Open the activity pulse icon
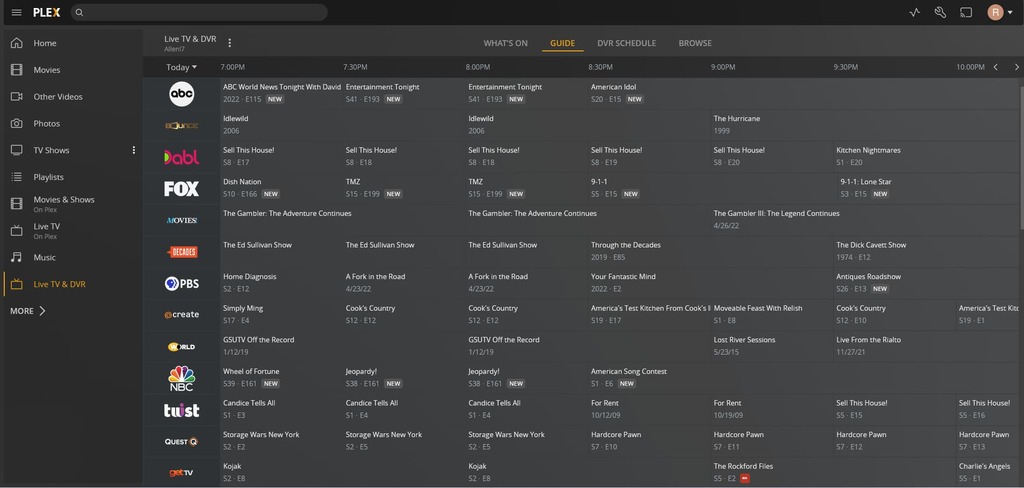This screenshot has width=1024, height=488. (x=914, y=12)
